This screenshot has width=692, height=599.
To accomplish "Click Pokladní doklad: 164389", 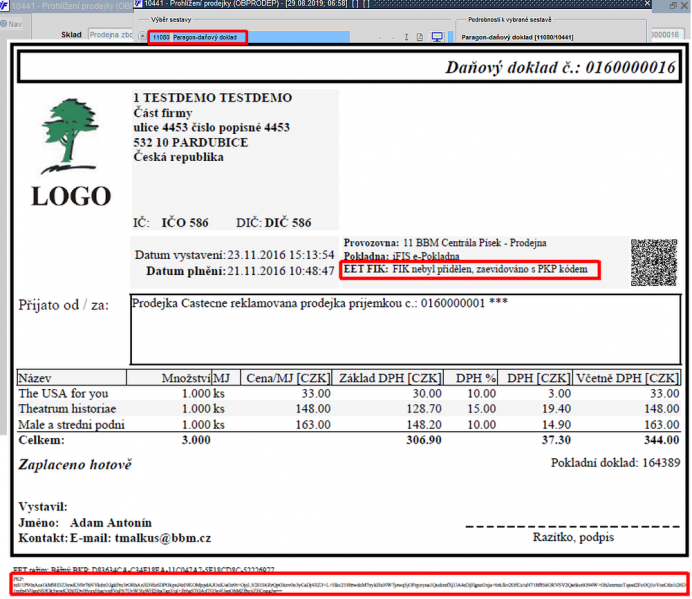I will (615, 463).
